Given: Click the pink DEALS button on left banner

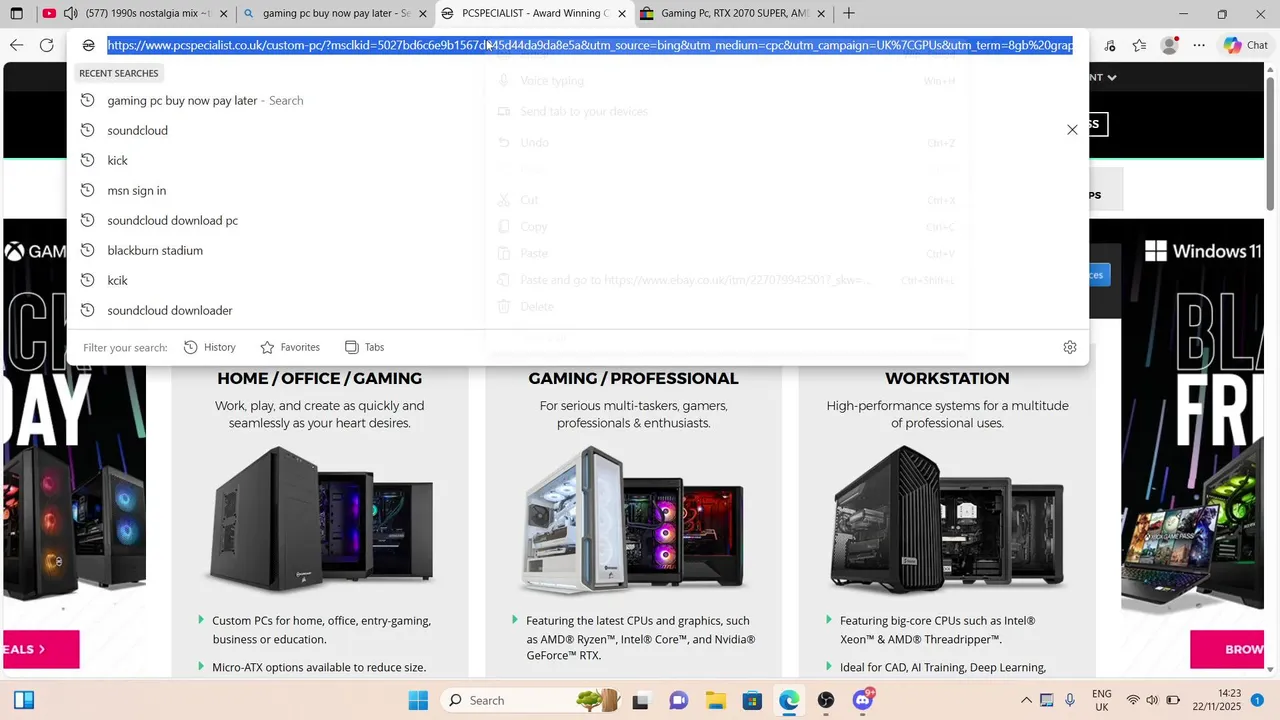Looking at the screenshot, I should pyautogui.click(x=41, y=649).
